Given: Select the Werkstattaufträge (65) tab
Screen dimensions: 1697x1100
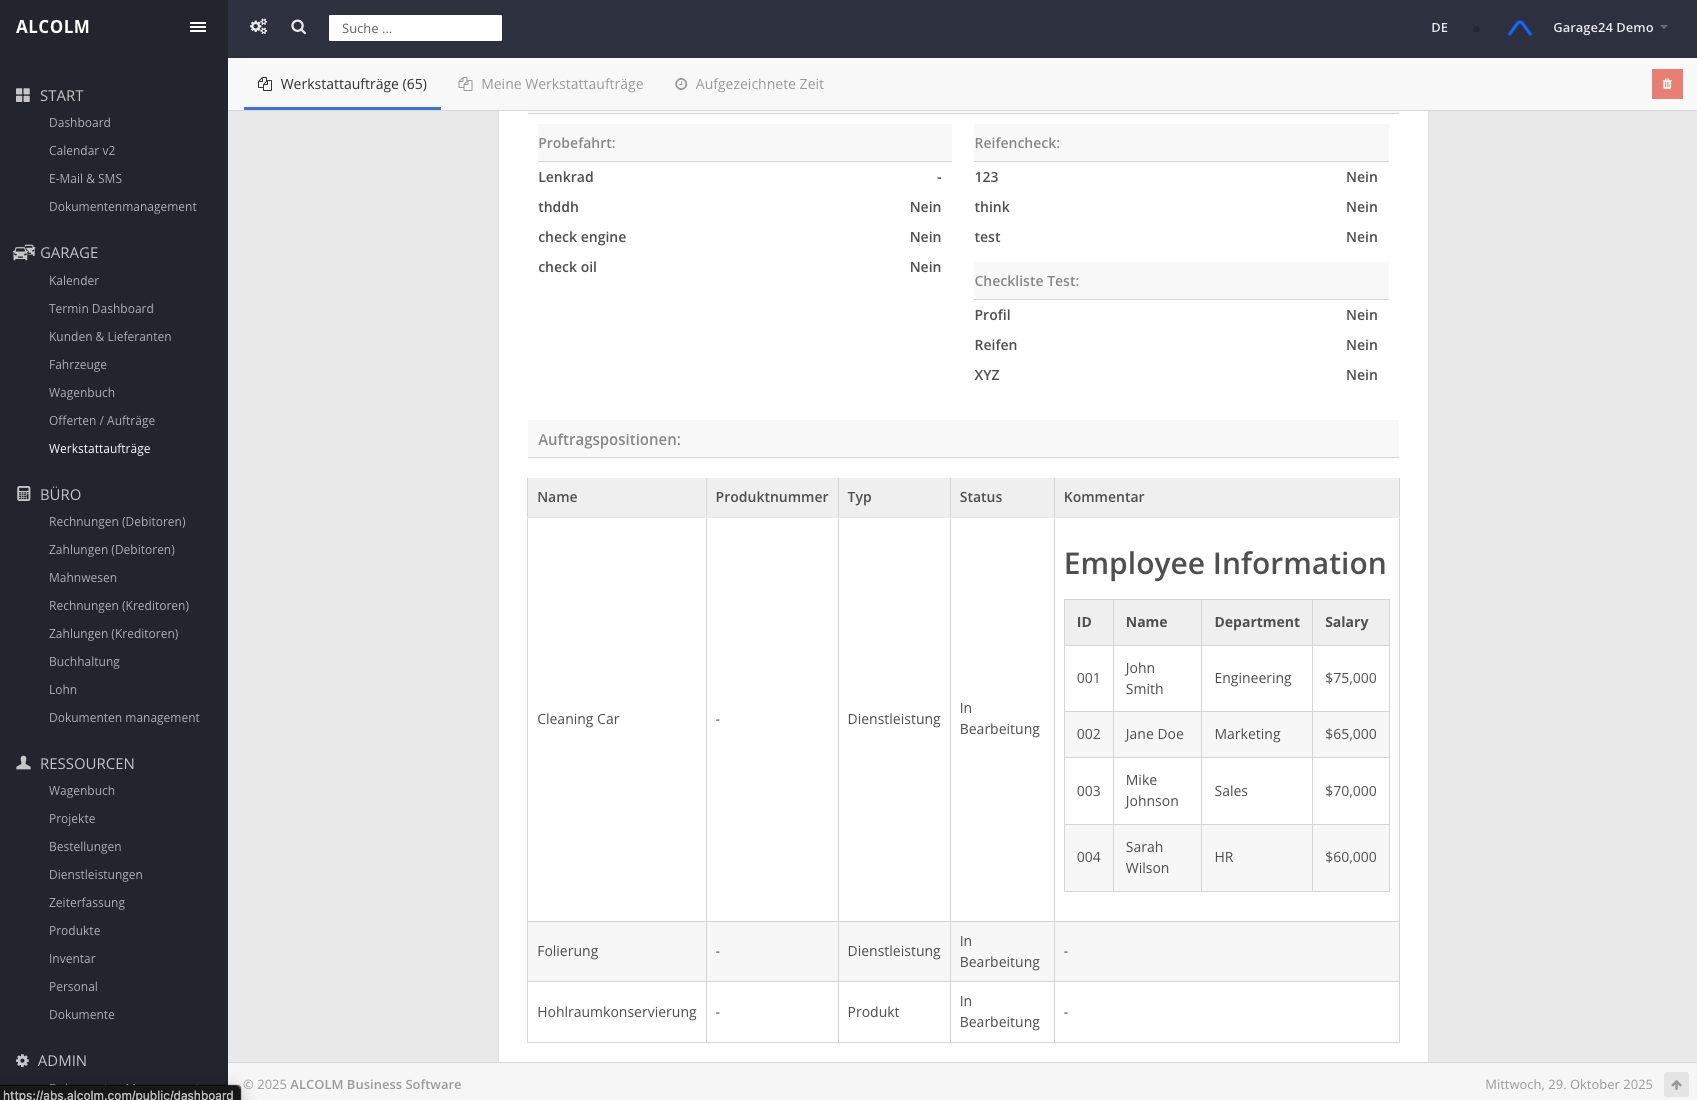Looking at the screenshot, I should coord(342,84).
